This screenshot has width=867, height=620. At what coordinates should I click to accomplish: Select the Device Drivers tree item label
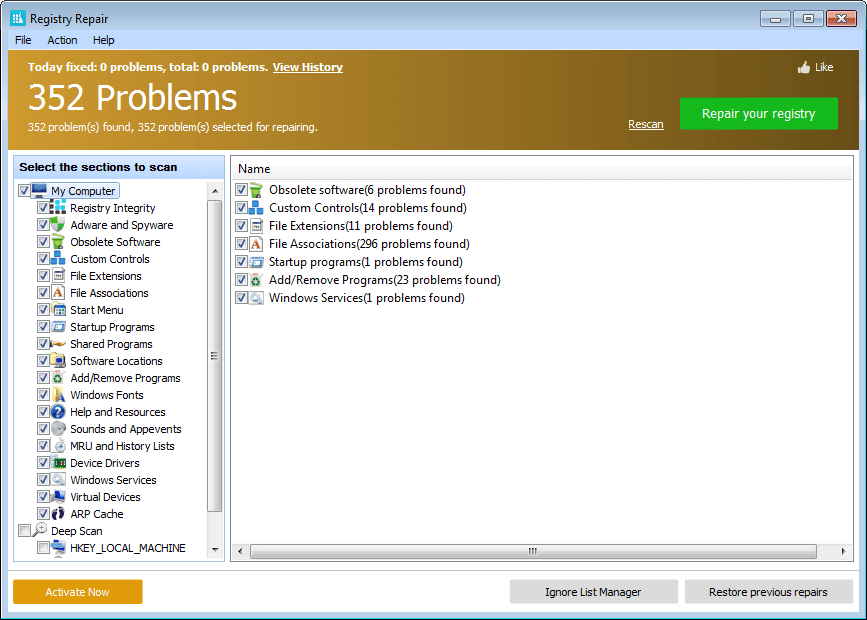pyautogui.click(x=105, y=463)
